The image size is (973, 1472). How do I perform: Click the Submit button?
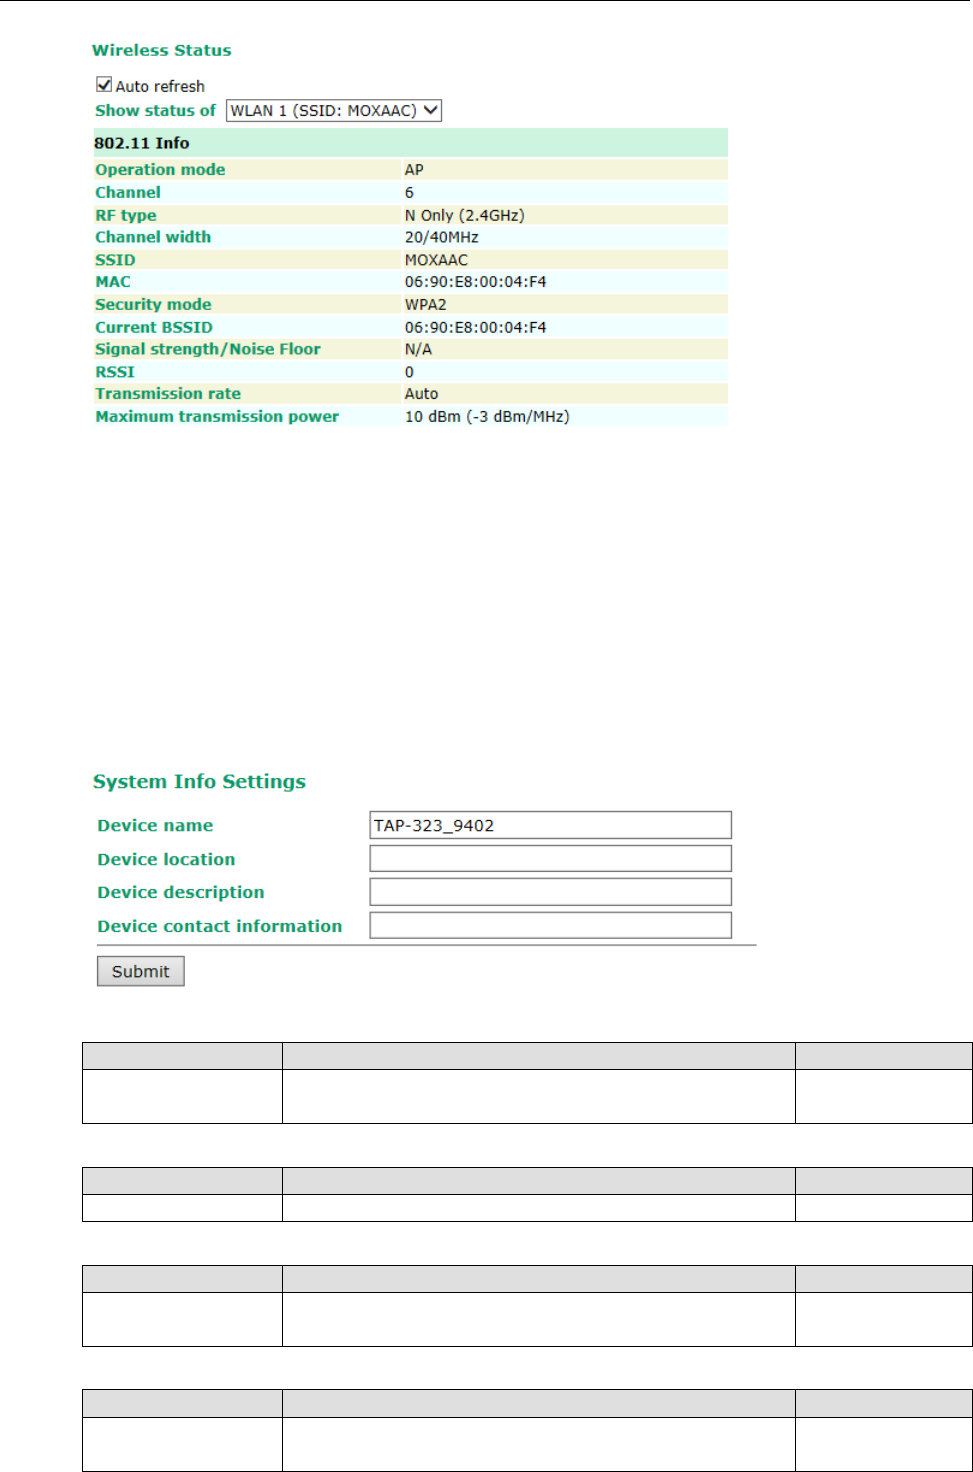[141, 971]
